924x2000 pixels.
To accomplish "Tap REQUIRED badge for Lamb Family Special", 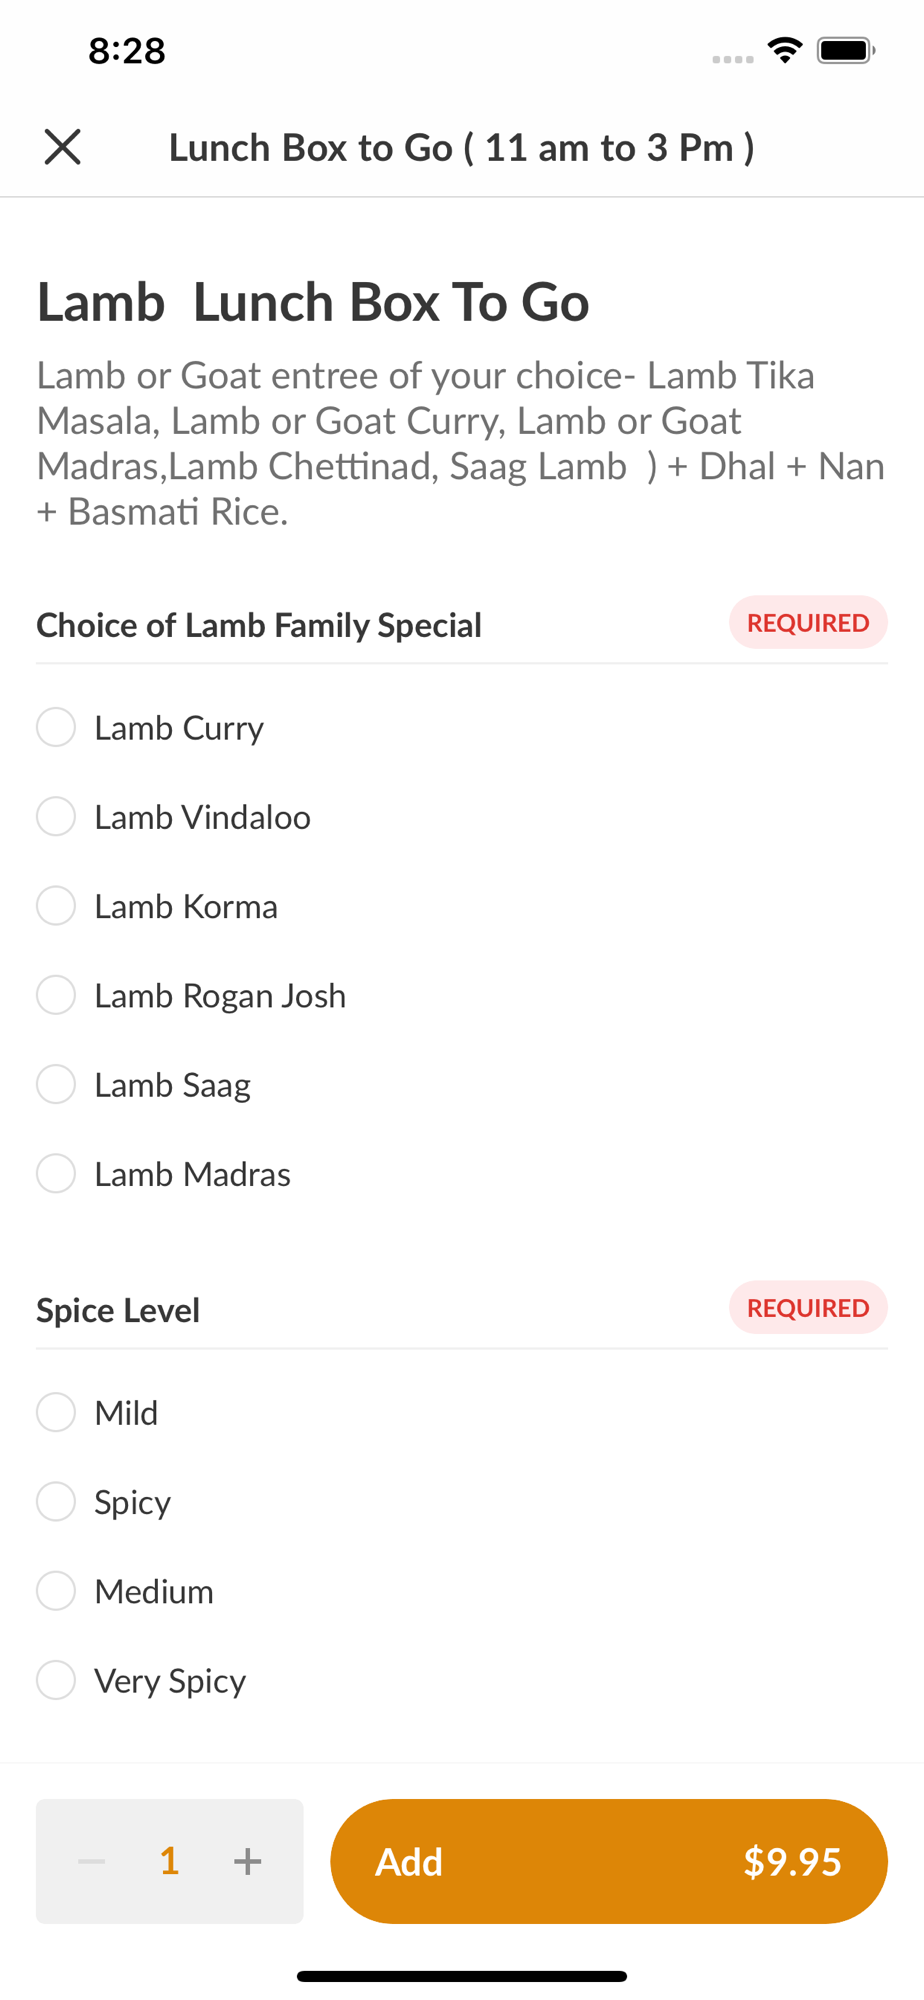I will pyautogui.click(x=808, y=622).
